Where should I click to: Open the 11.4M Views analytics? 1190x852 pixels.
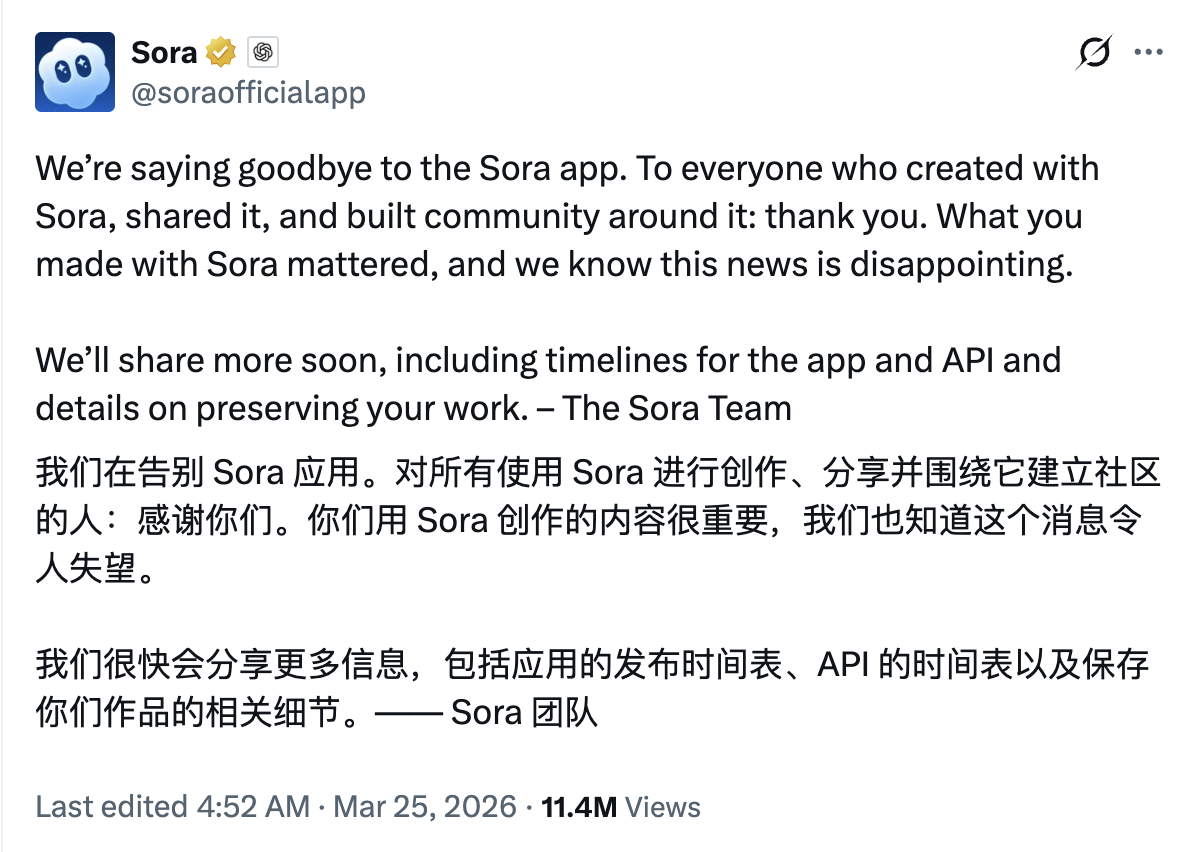point(620,807)
